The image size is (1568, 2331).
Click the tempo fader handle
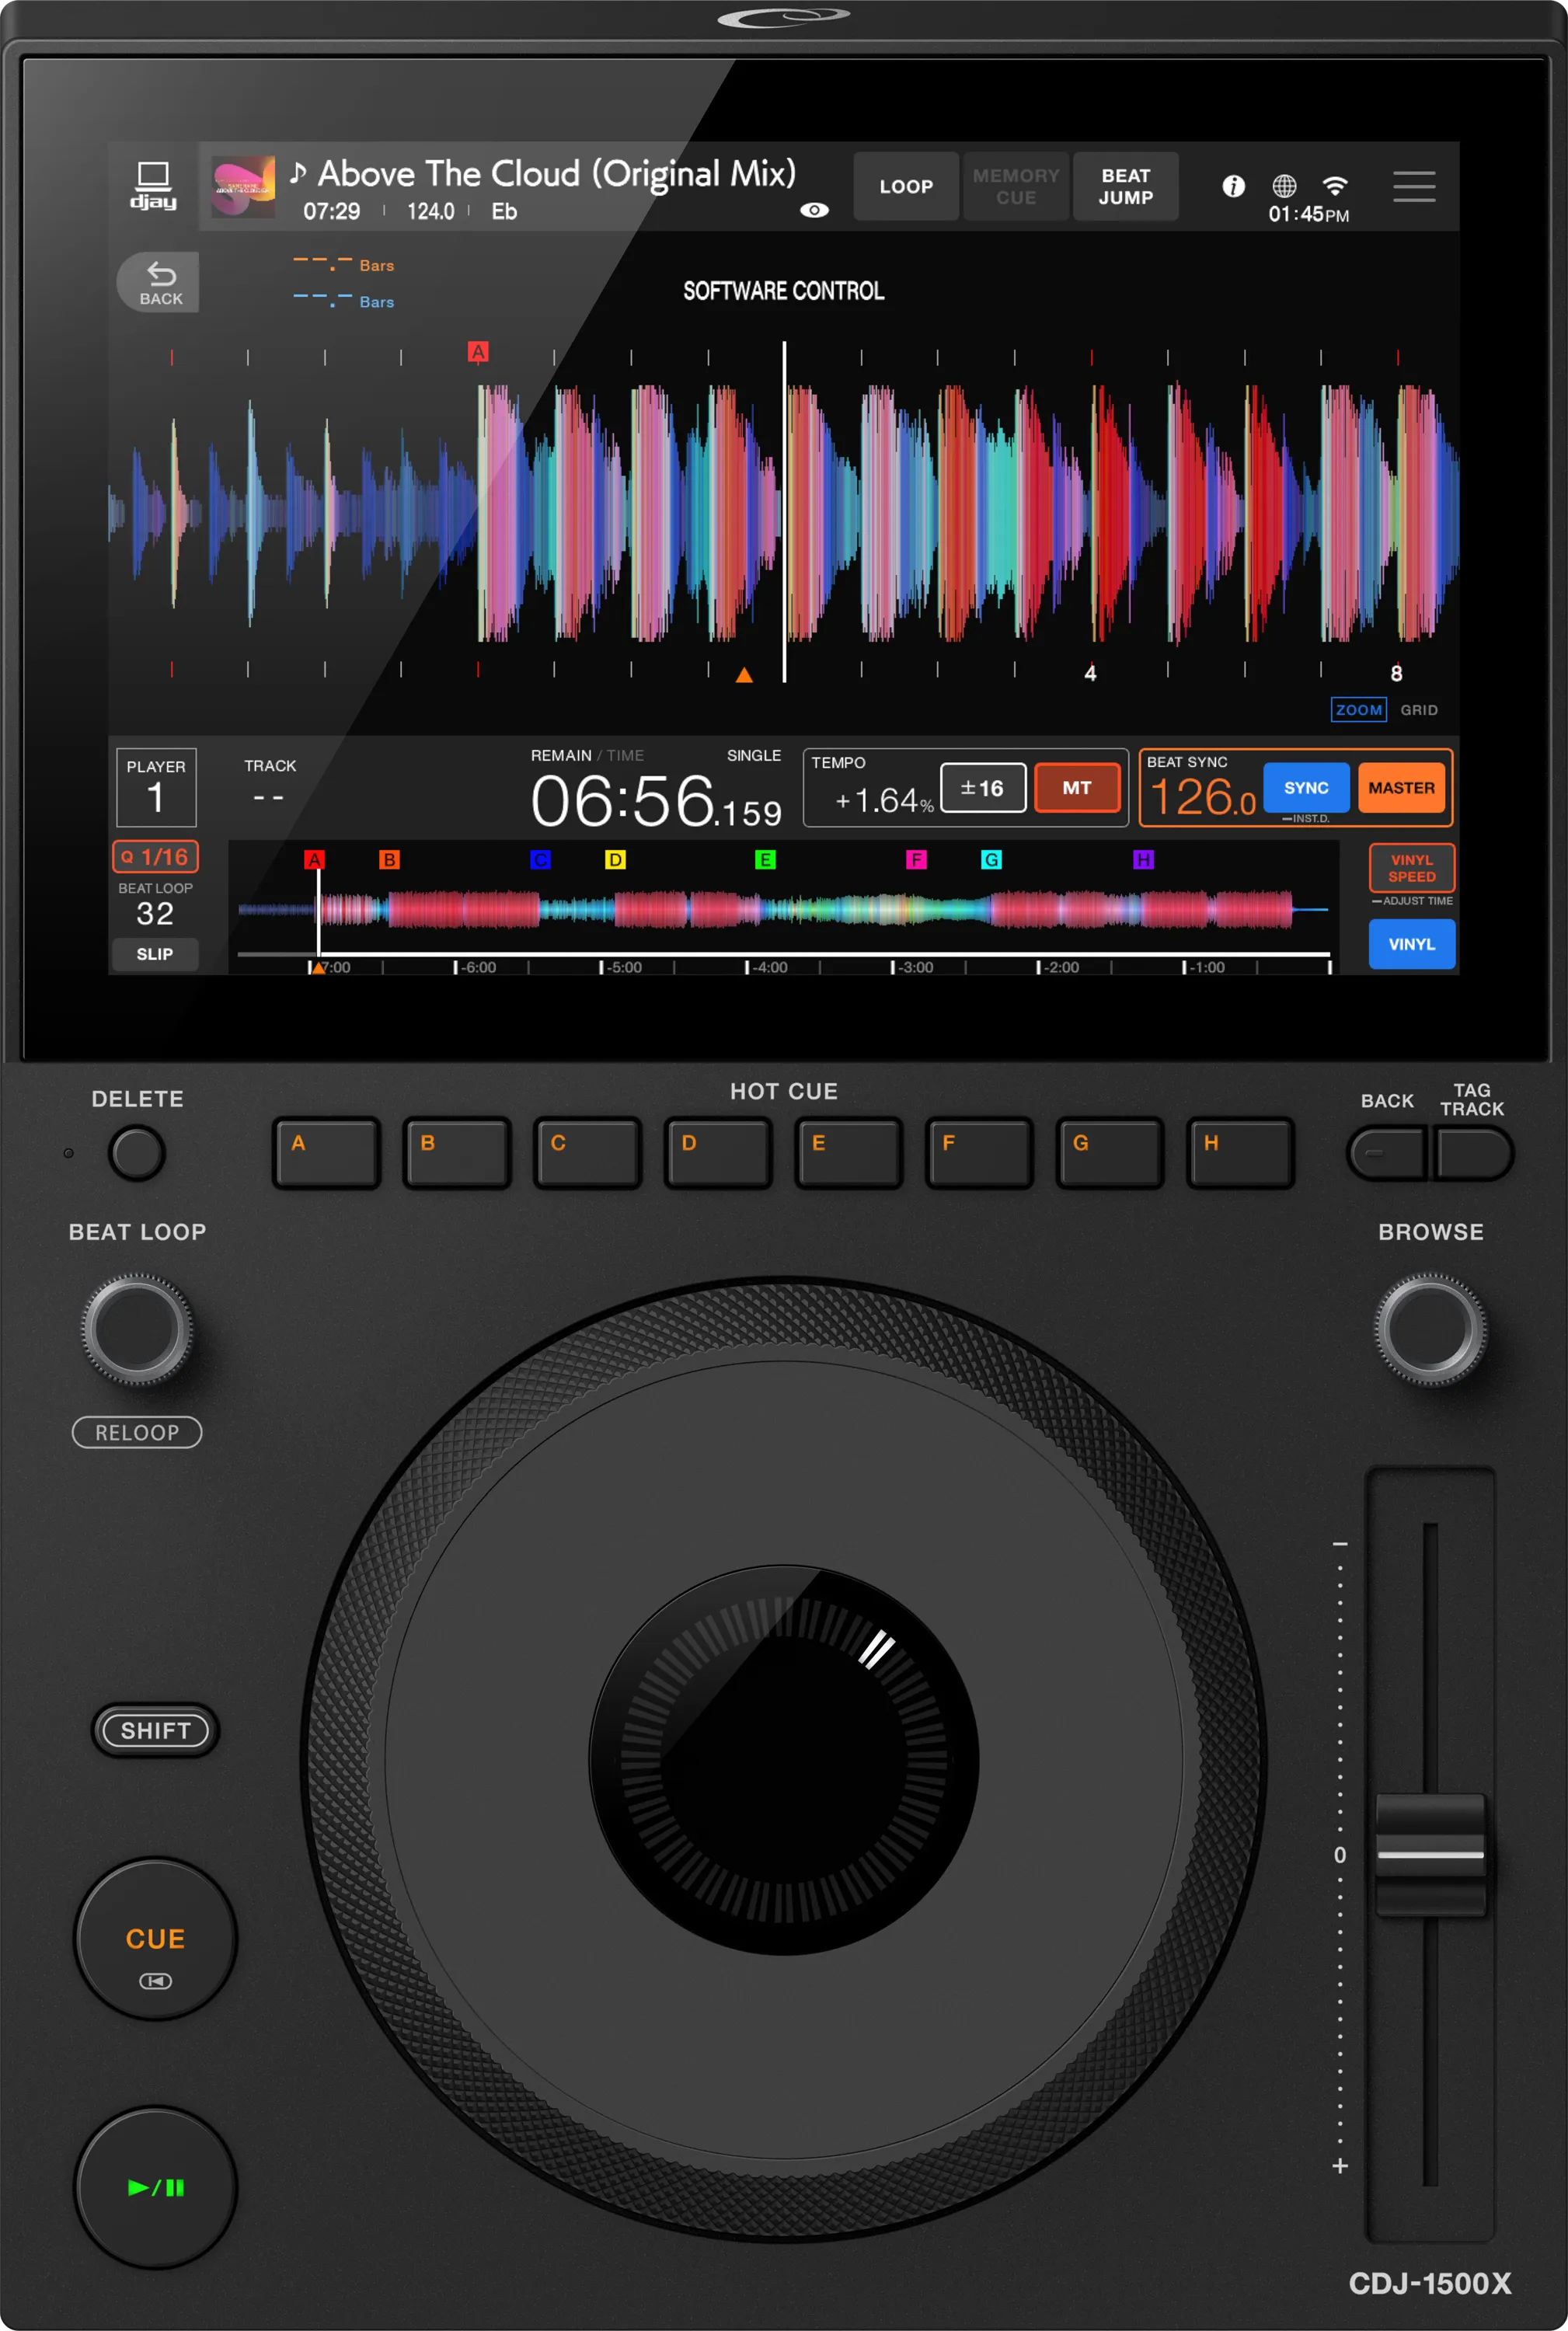[x=1430, y=1854]
